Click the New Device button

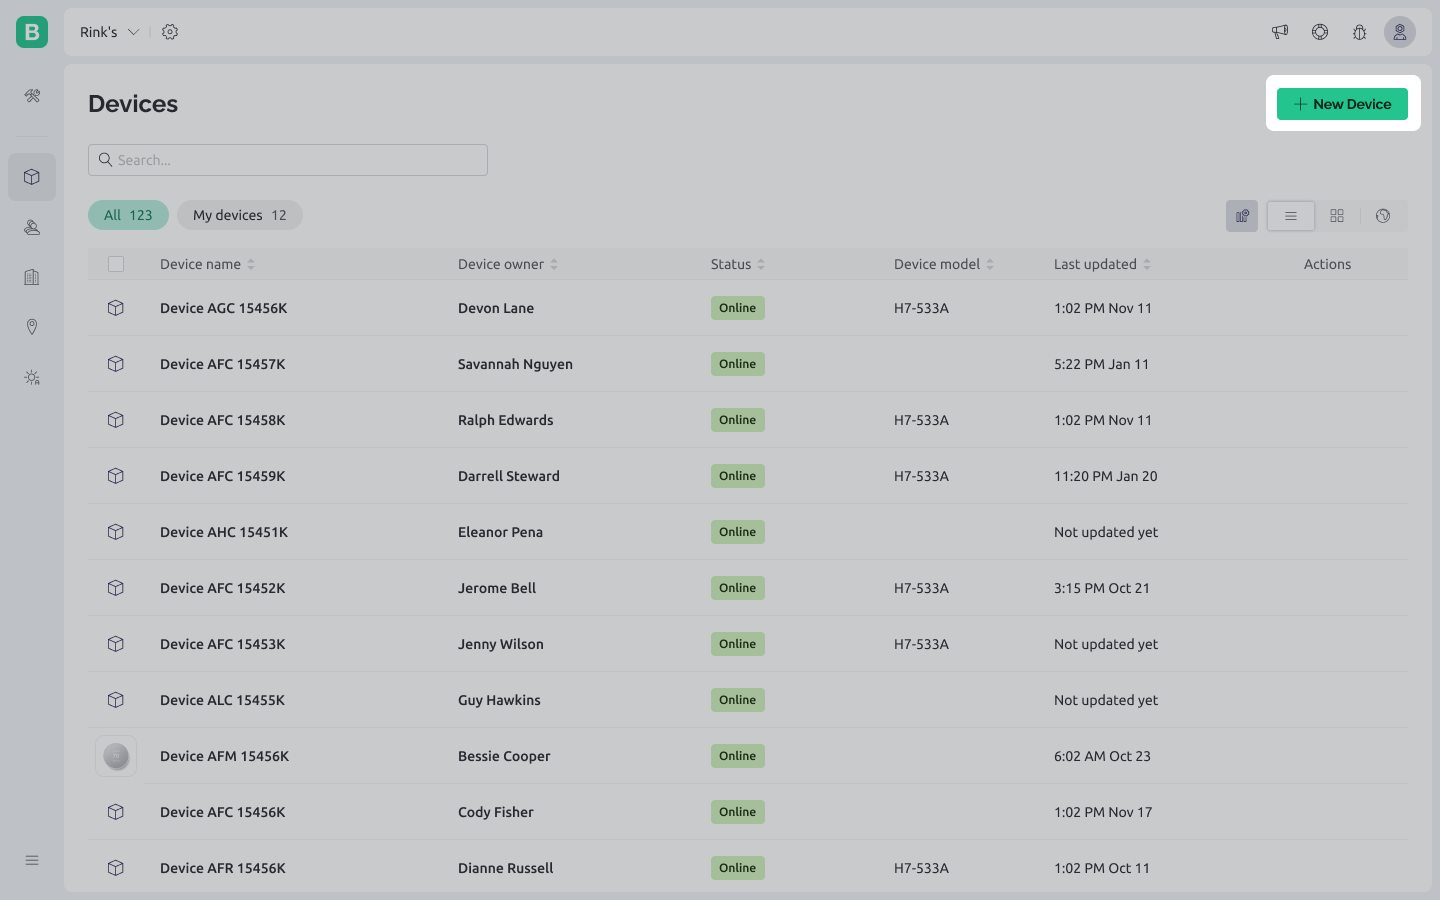point(1342,104)
